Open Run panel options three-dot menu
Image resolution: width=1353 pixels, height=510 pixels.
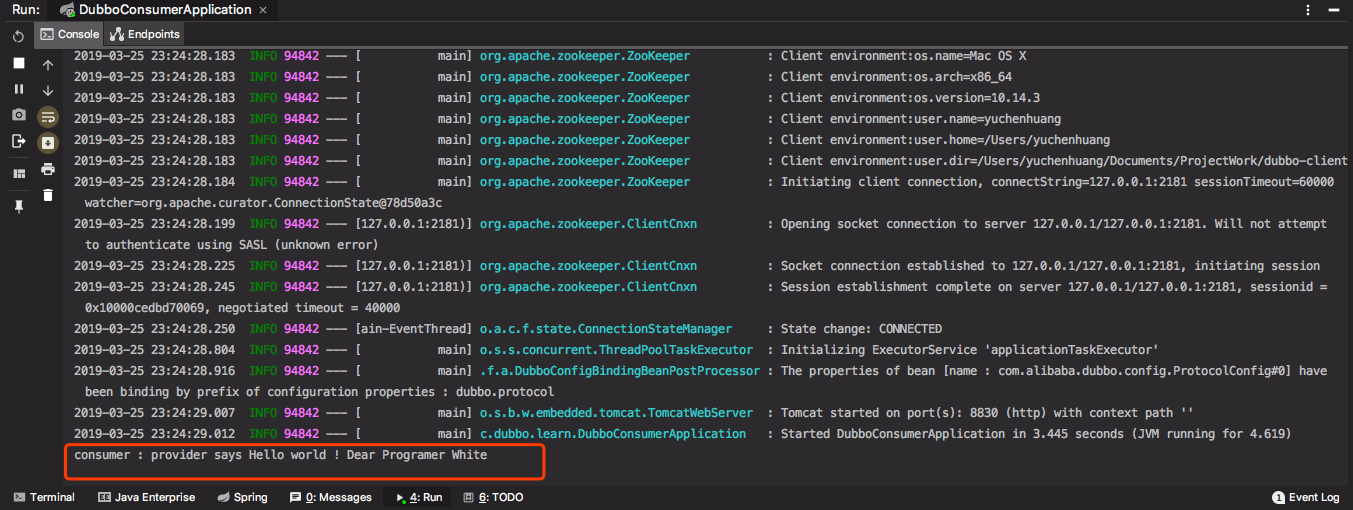(1308, 10)
